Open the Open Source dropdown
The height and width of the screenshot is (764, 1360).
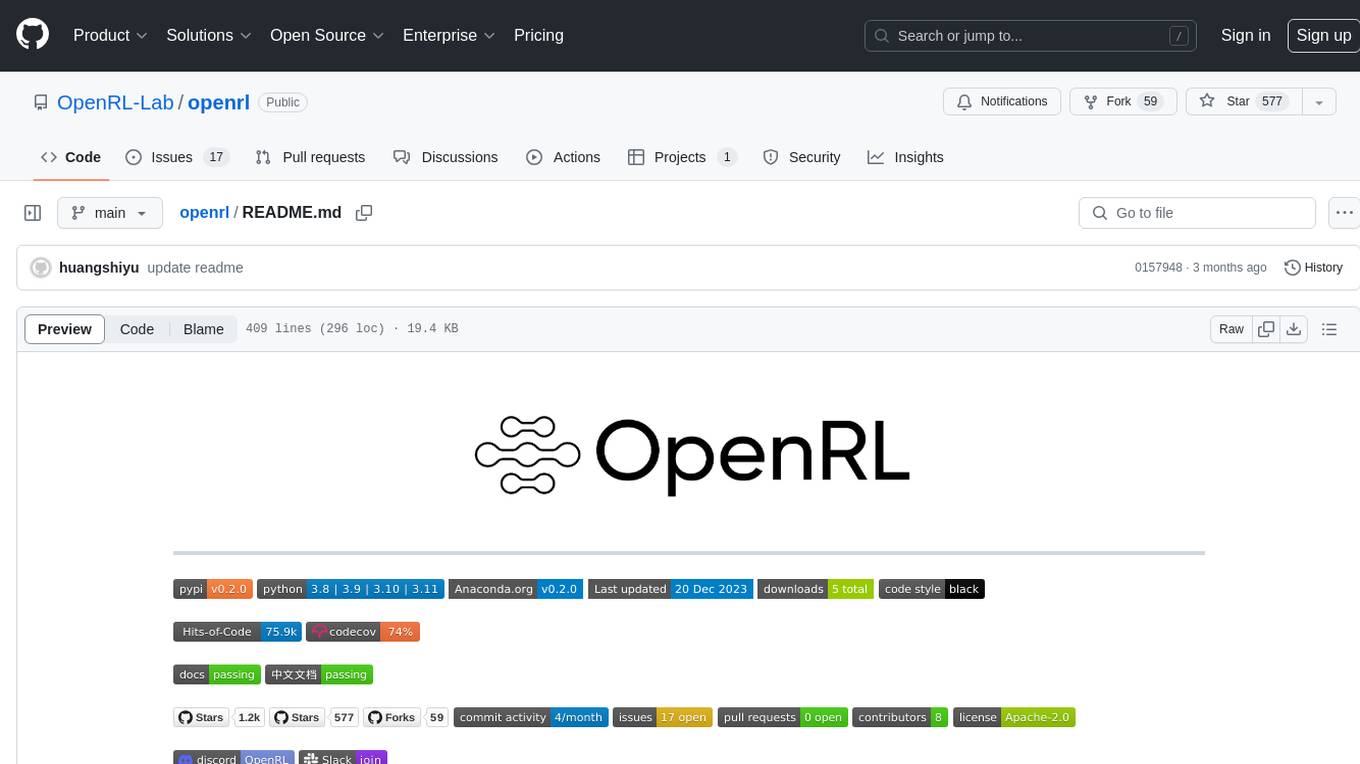point(327,35)
